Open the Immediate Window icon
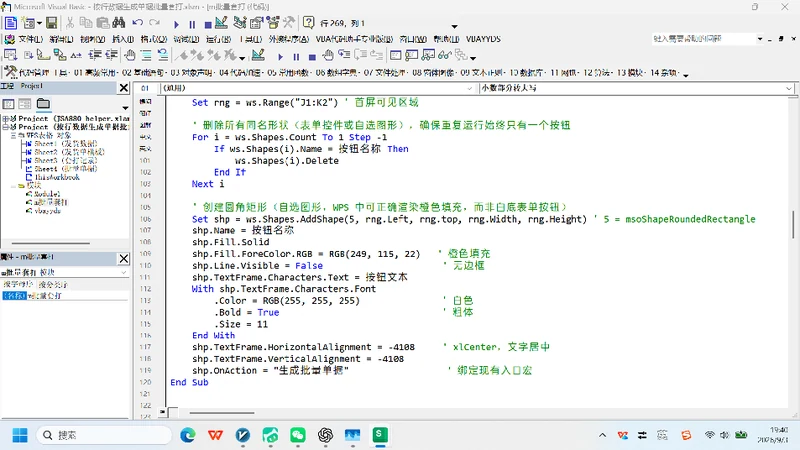This screenshot has width=800, height=450. [412, 55]
